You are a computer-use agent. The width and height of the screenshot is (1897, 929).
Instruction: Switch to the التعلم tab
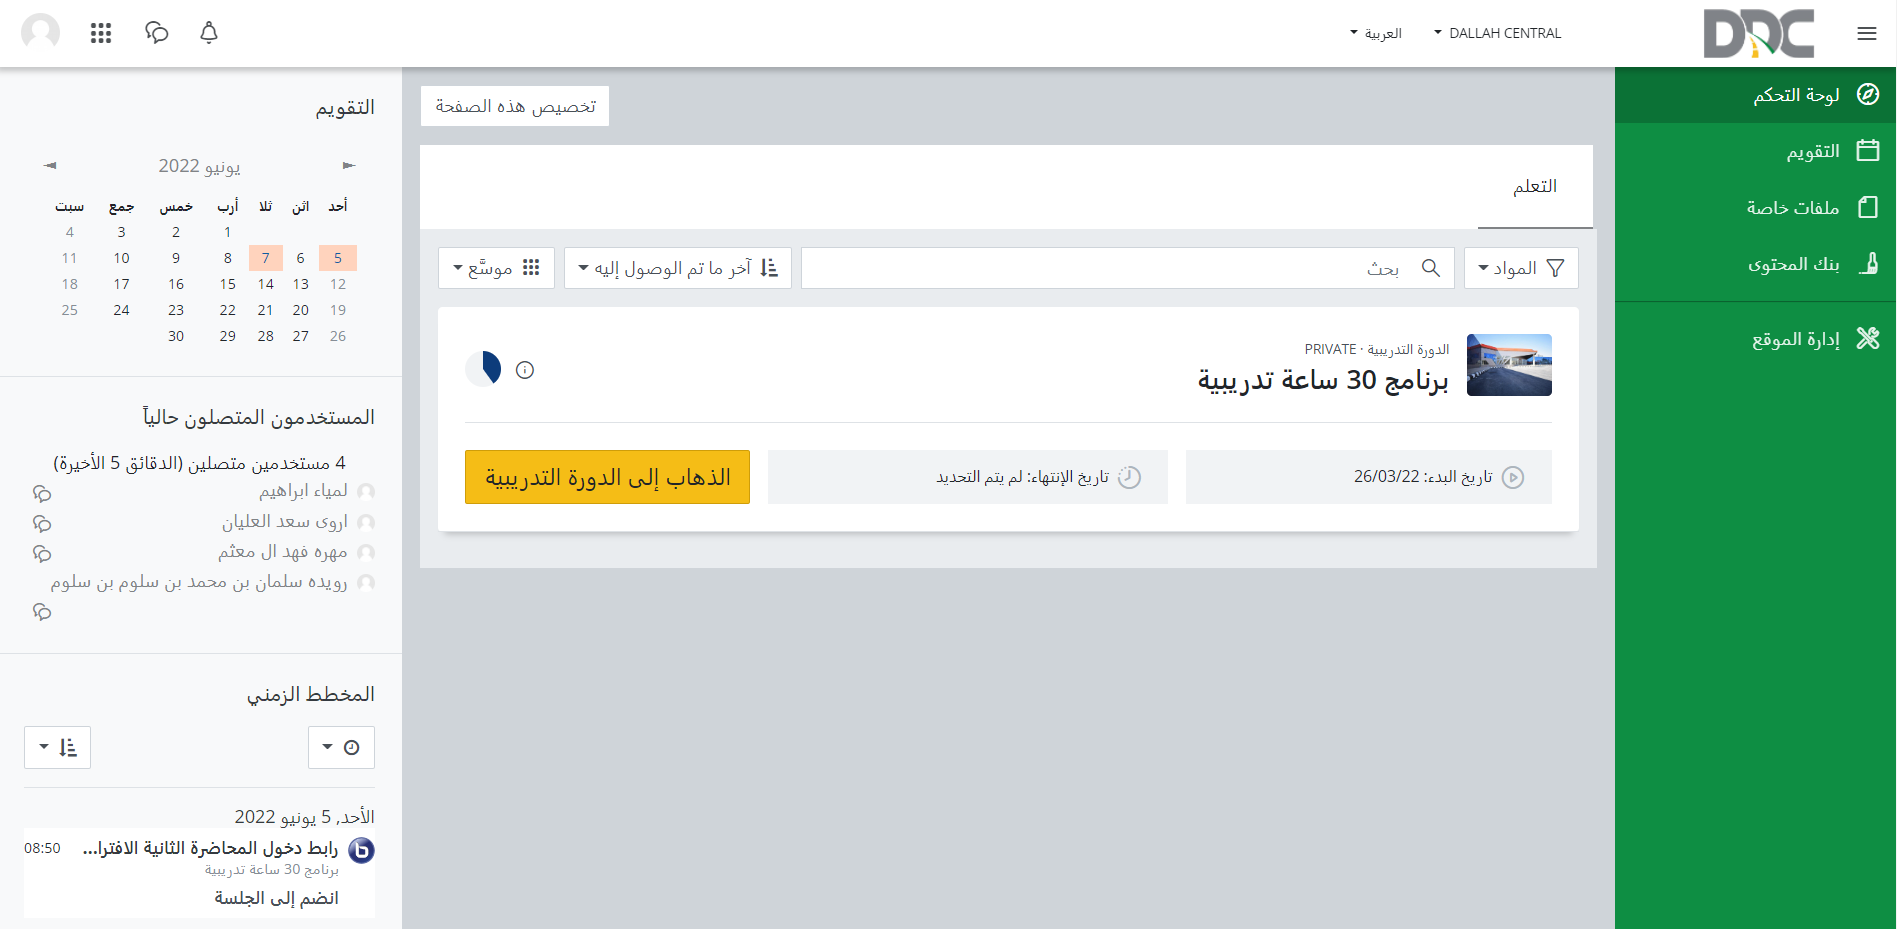pyautogui.click(x=1535, y=186)
